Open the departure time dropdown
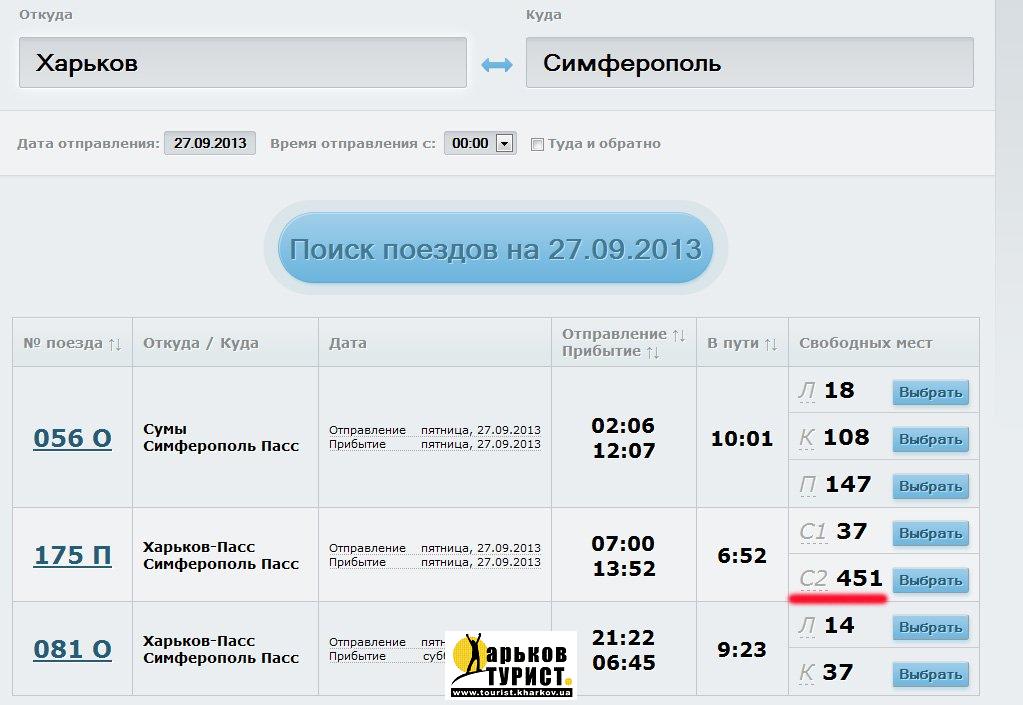The height and width of the screenshot is (705, 1023). 505,143
